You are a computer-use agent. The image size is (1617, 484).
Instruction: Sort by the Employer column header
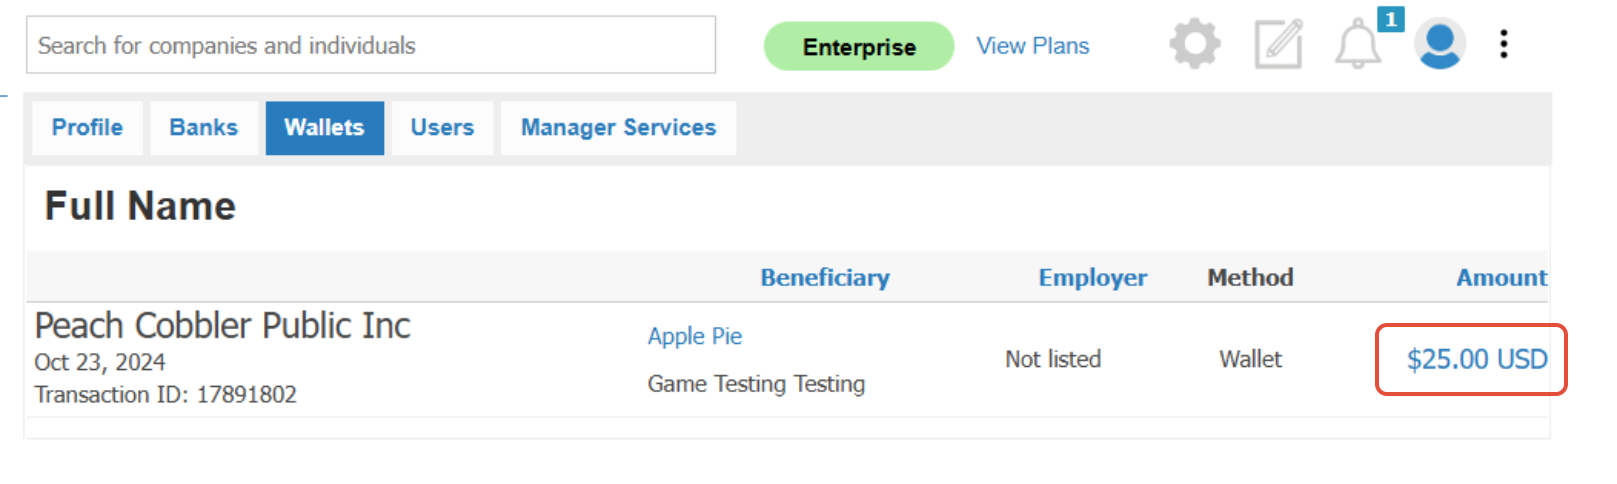(1092, 278)
